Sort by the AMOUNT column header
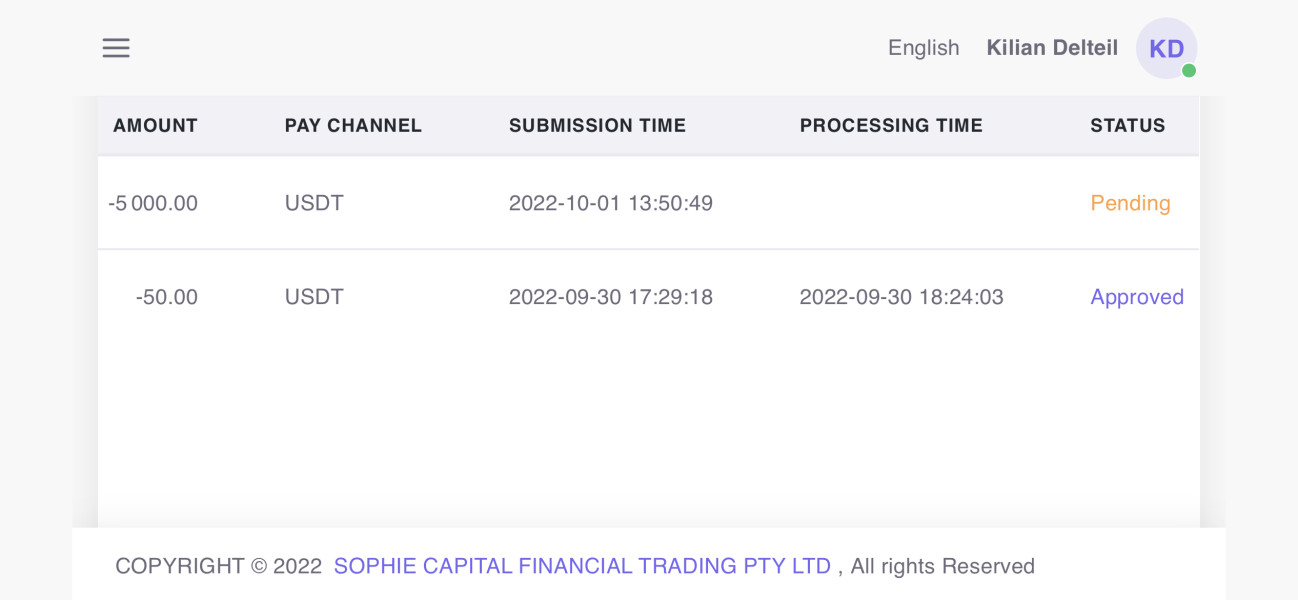Viewport: 1298px width, 600px height. [x=155, y=126]
